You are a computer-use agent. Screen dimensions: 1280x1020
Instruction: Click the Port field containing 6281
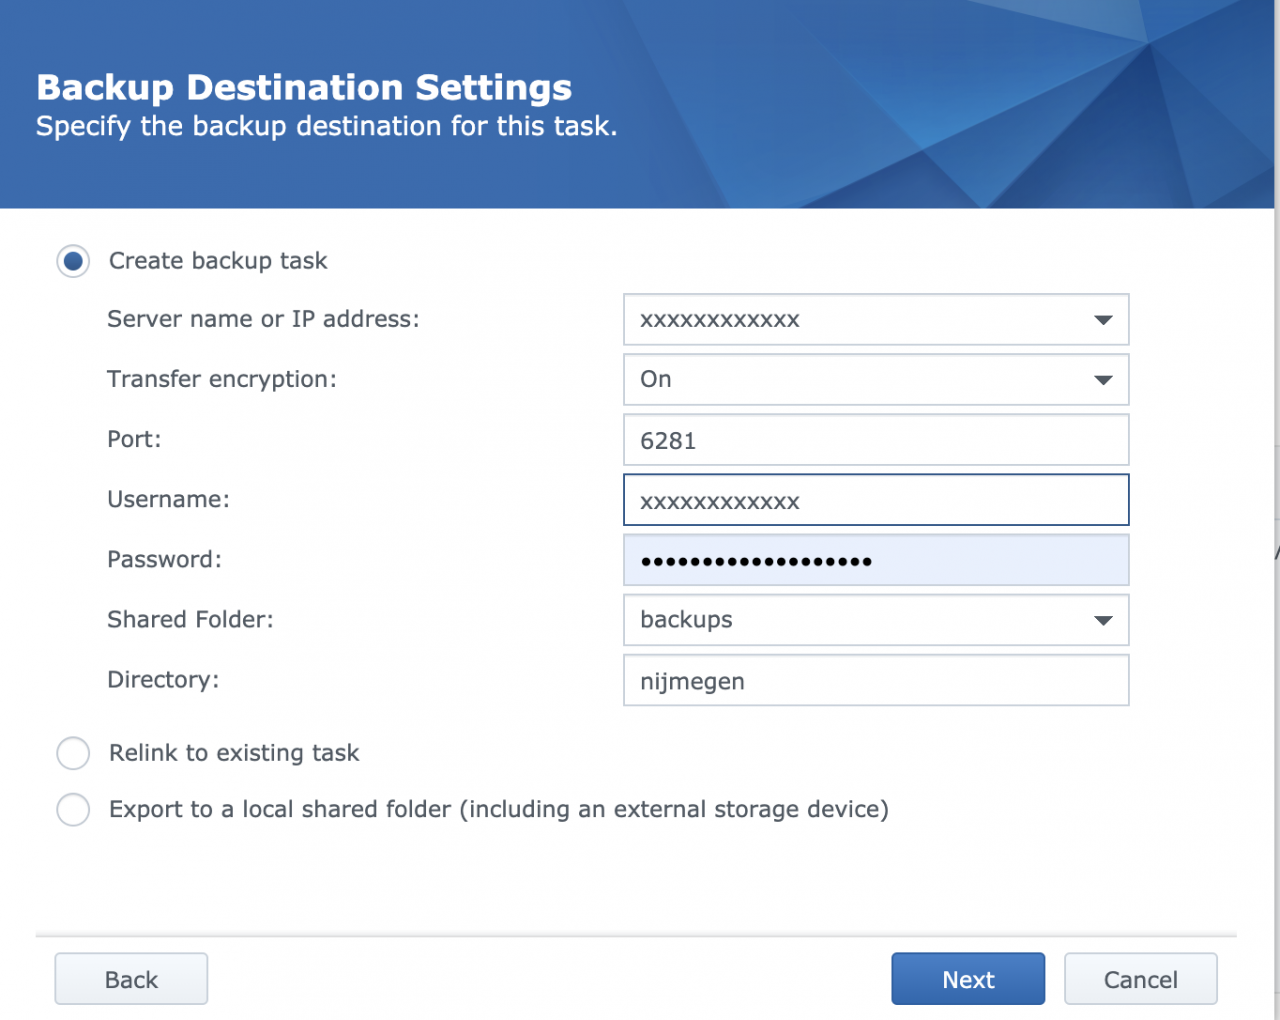[875, 440]
